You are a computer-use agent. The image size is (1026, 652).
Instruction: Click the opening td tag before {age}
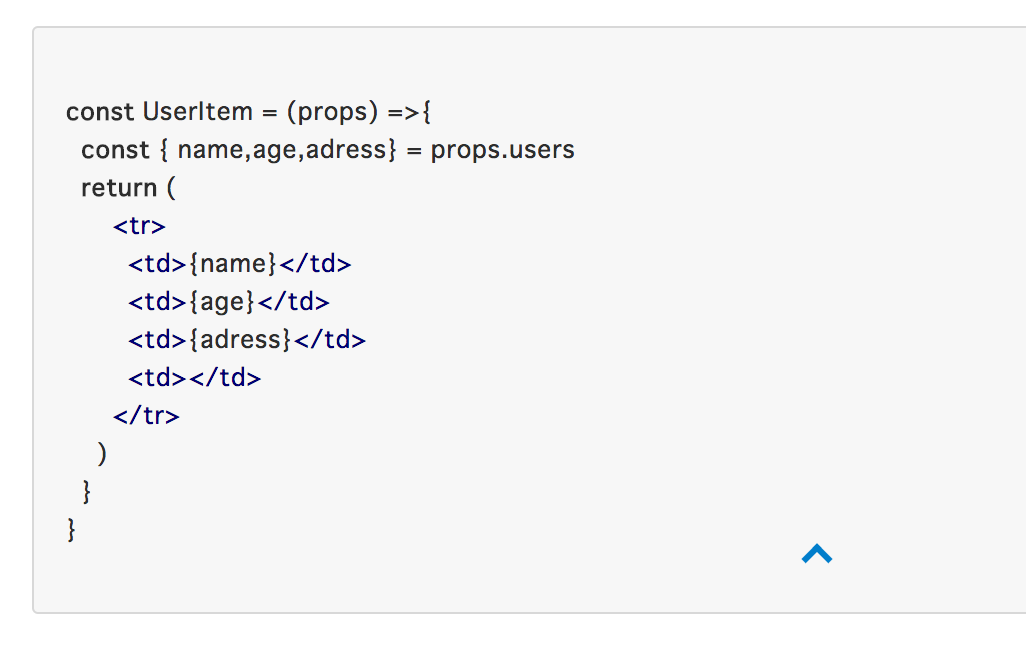(157, 302)
